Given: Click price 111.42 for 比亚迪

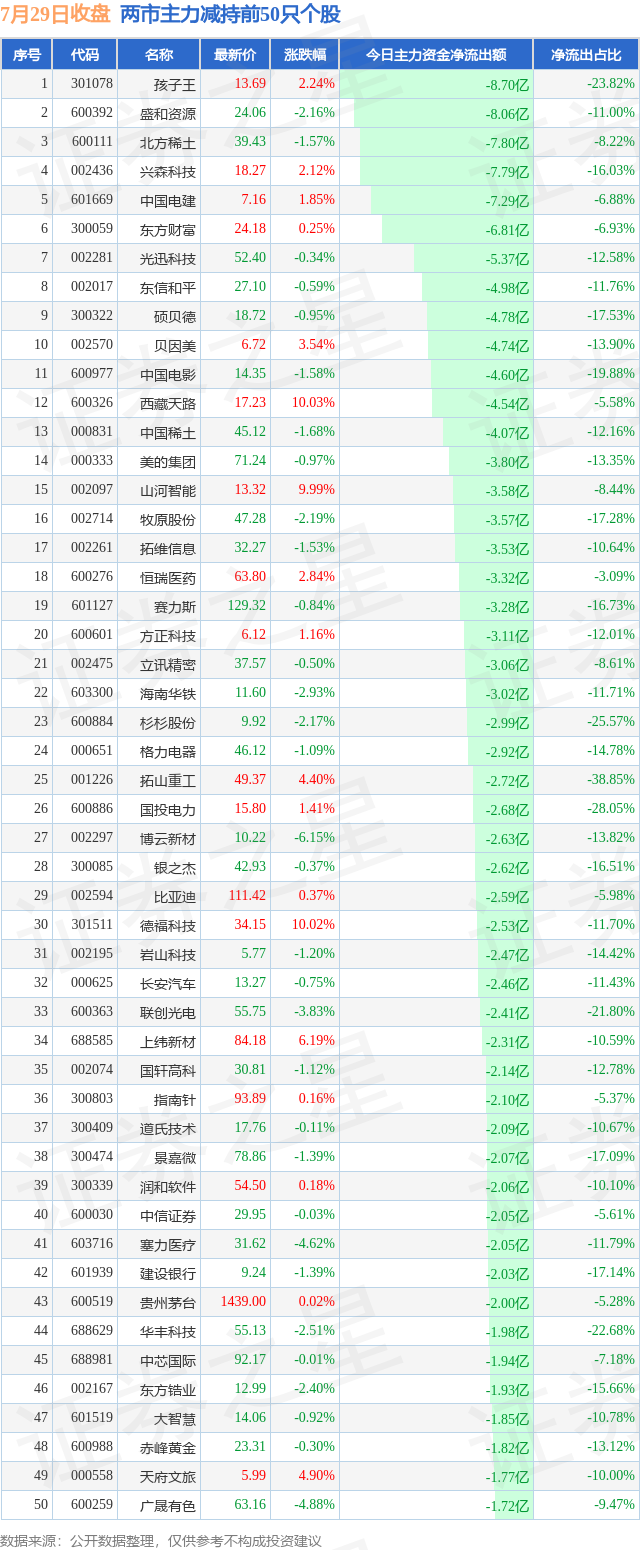Looking at the screenshot, I should point(247,896).
